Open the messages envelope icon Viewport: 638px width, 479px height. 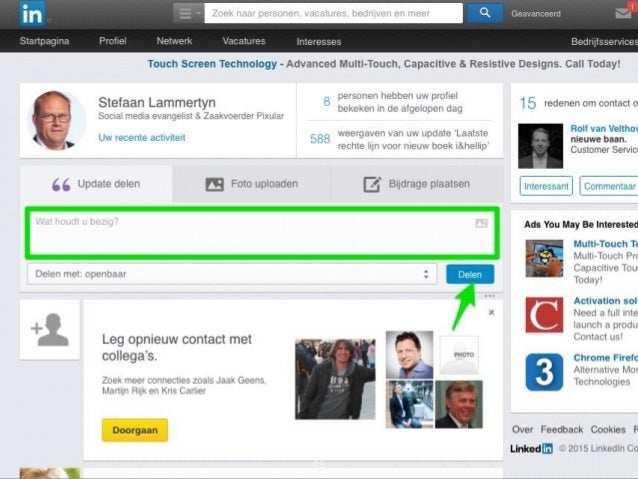coord(623,13)
